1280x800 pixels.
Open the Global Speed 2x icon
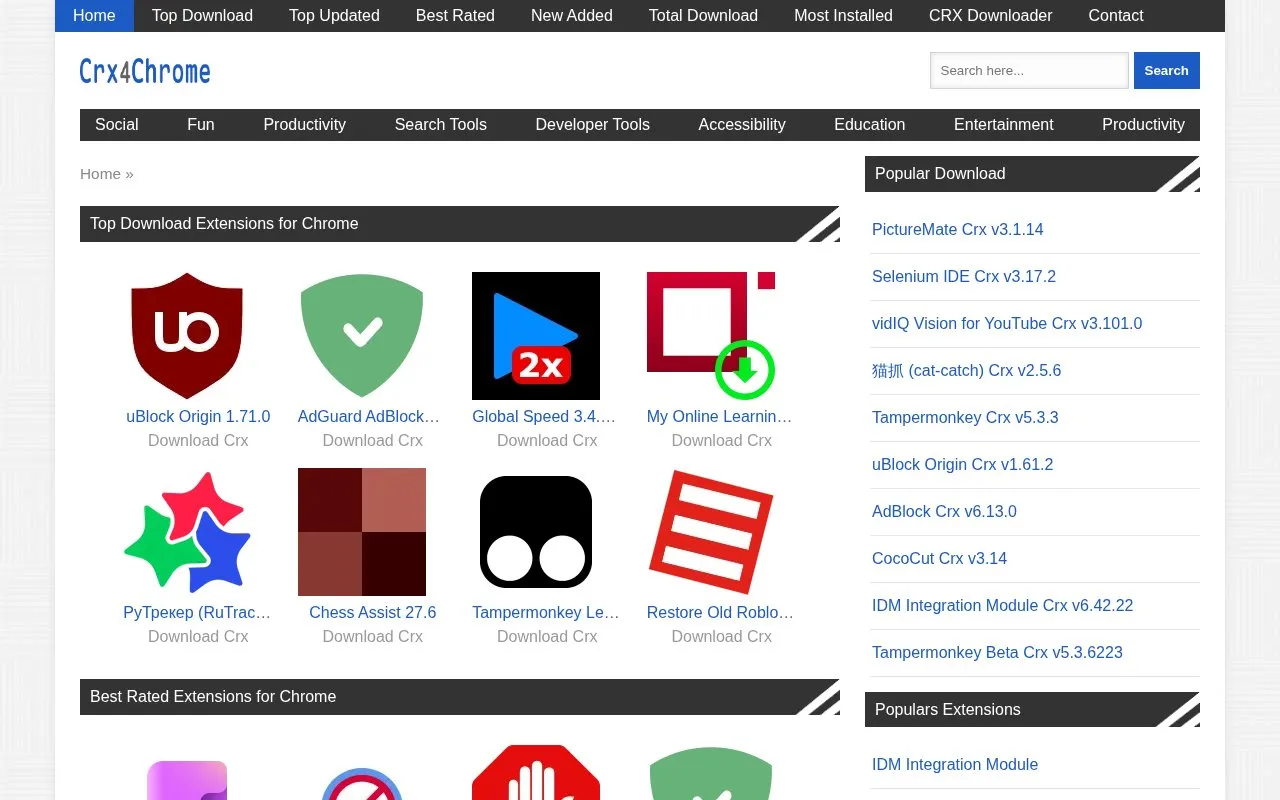pyautogui.click(x=536, y=336)
